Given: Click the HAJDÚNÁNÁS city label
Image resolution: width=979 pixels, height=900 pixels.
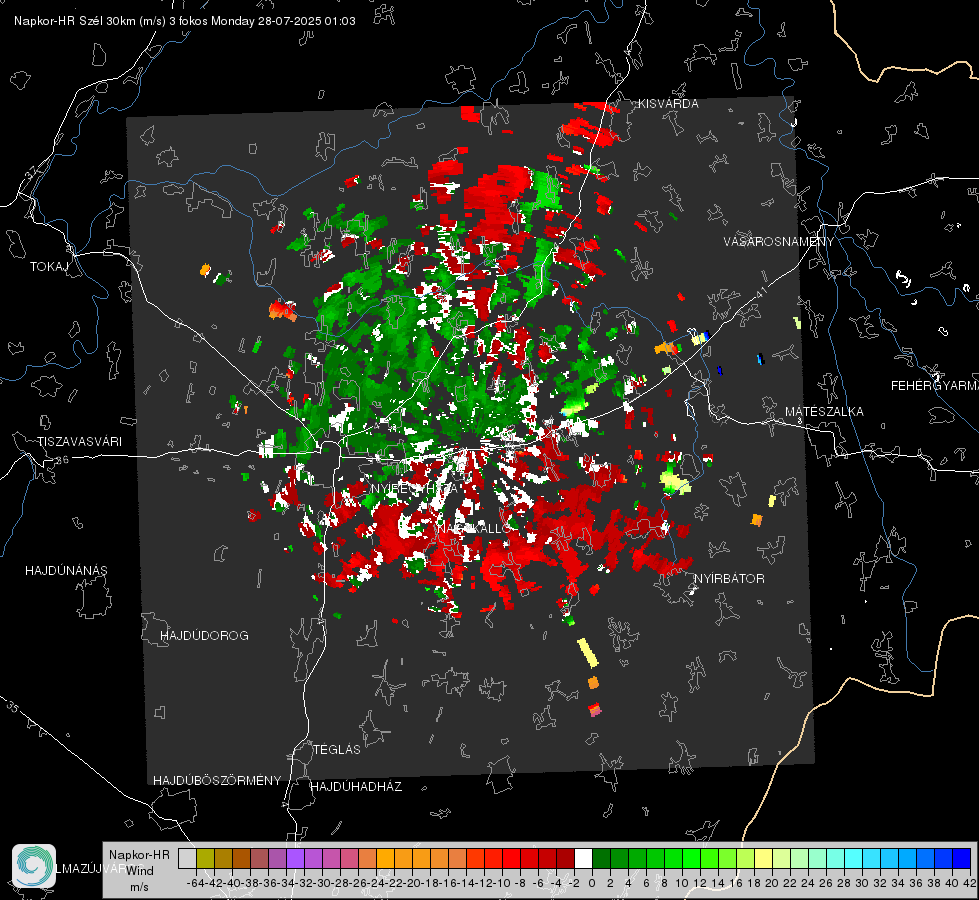Looking at the screenshot, I should coord(66,571).
